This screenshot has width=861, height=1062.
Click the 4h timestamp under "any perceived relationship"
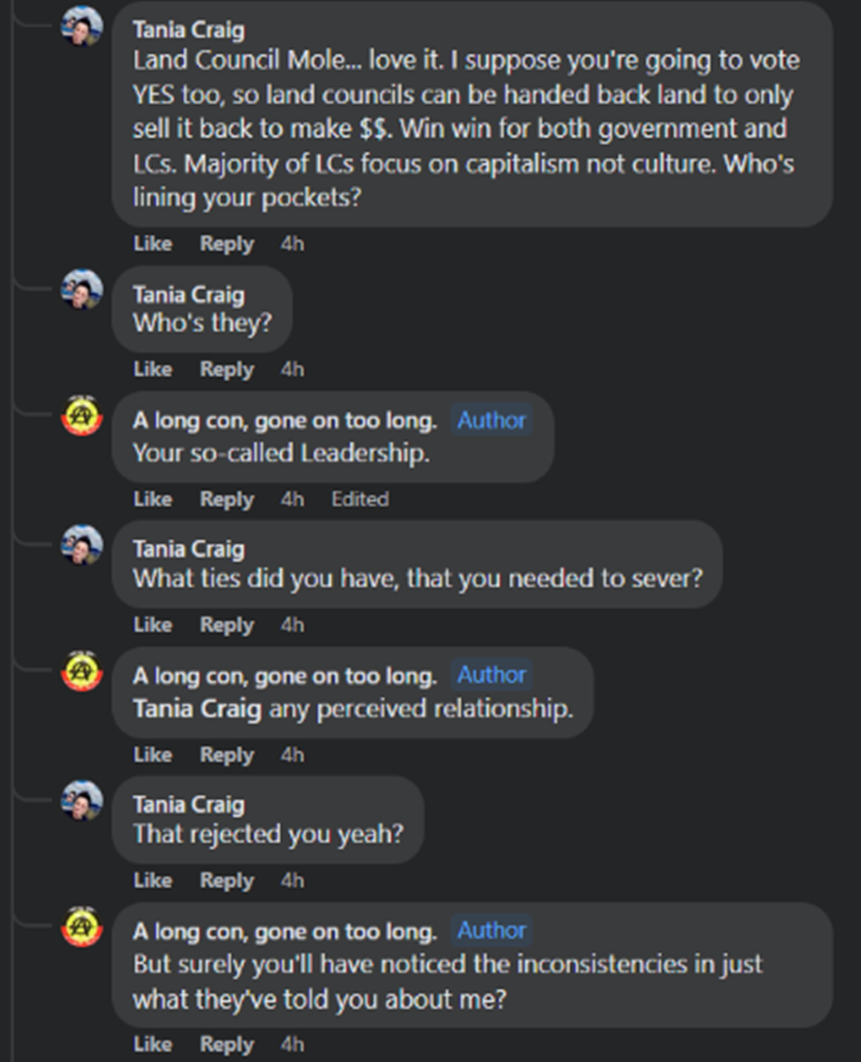[x=292, y=754]
